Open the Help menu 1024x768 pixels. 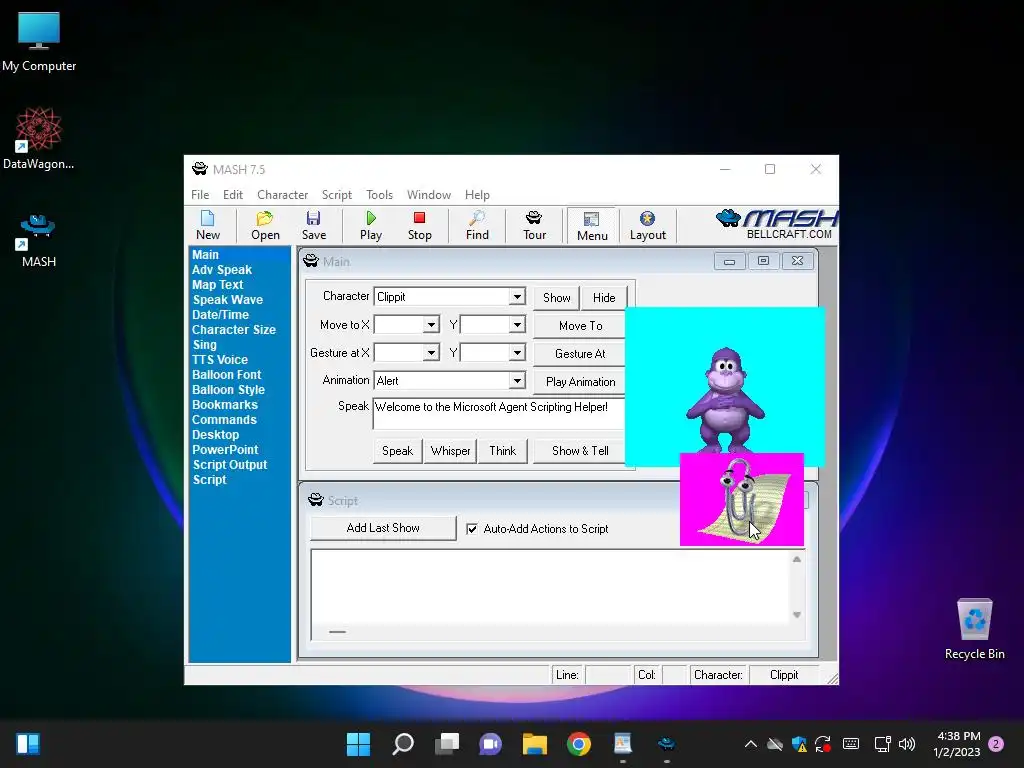477,195
